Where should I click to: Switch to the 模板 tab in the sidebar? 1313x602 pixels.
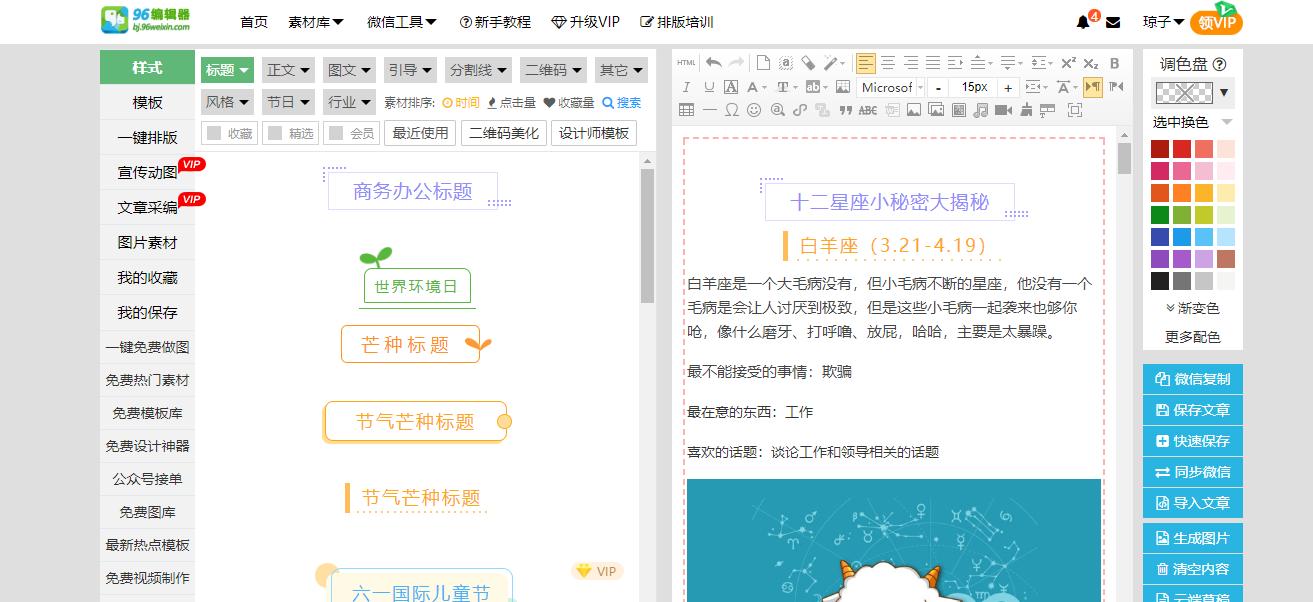click(x=147, y=101)
